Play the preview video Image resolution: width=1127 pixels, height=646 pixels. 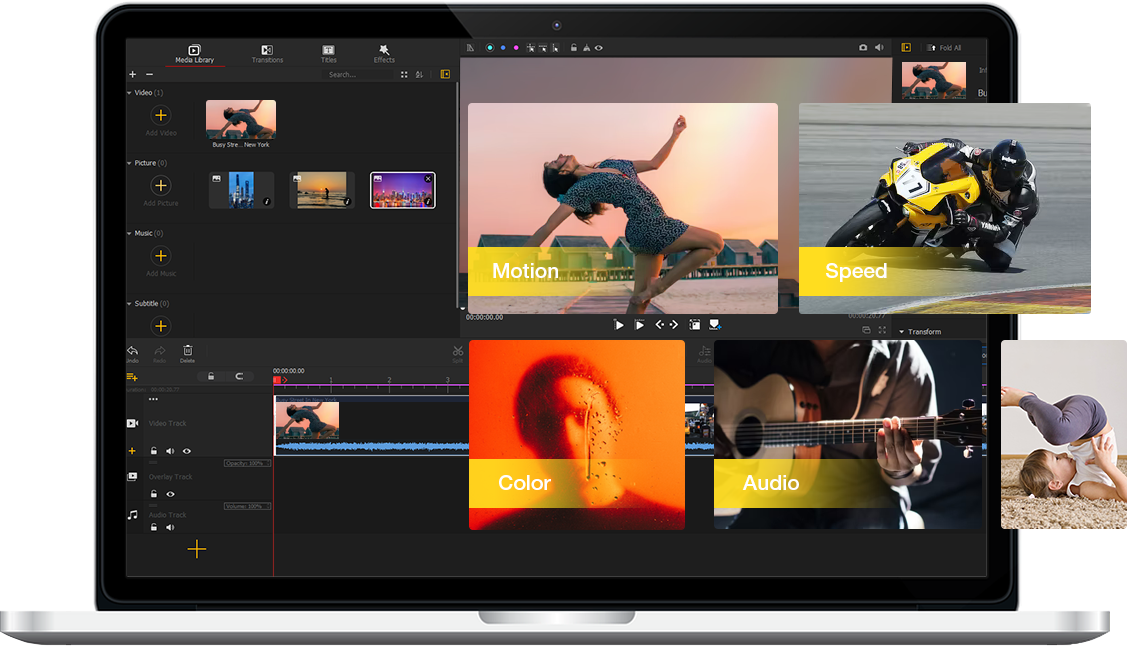[x=618, y=325]
